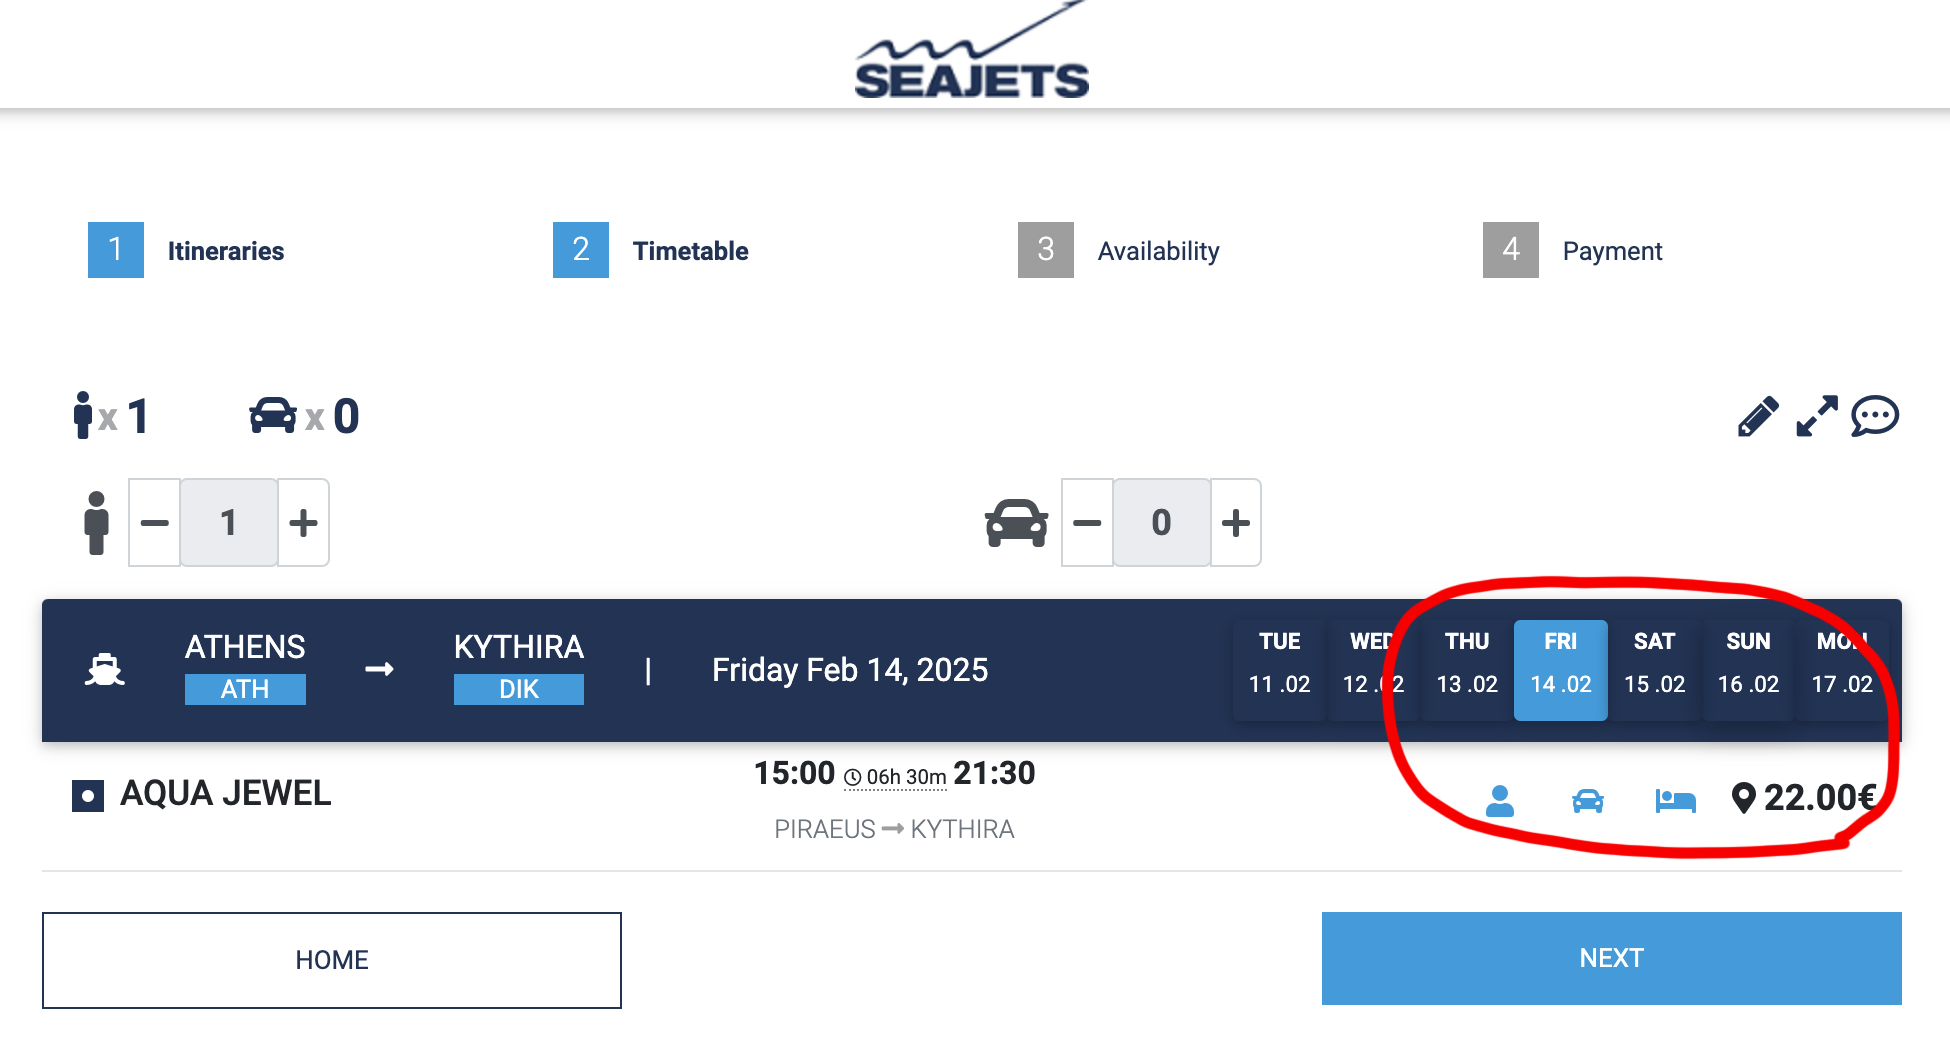Click the pencil edit icon

pyautogui.click(x=1757, y=417)
